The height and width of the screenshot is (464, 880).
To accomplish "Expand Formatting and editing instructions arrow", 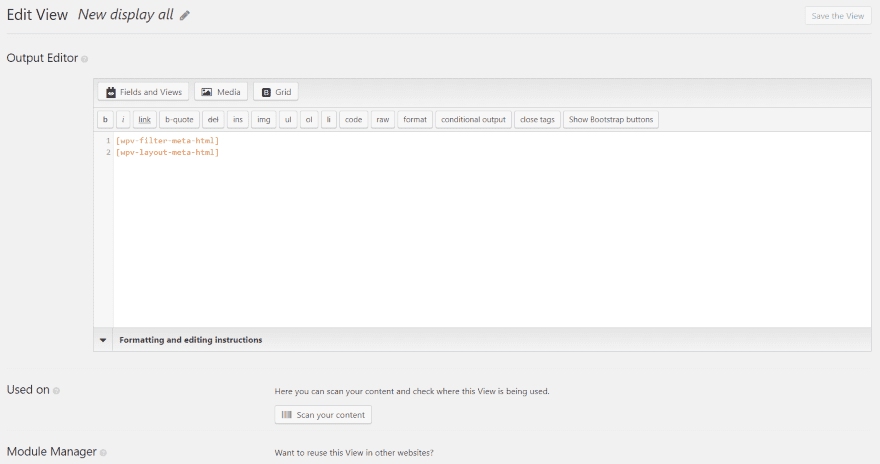I will [x=103, y=340].
